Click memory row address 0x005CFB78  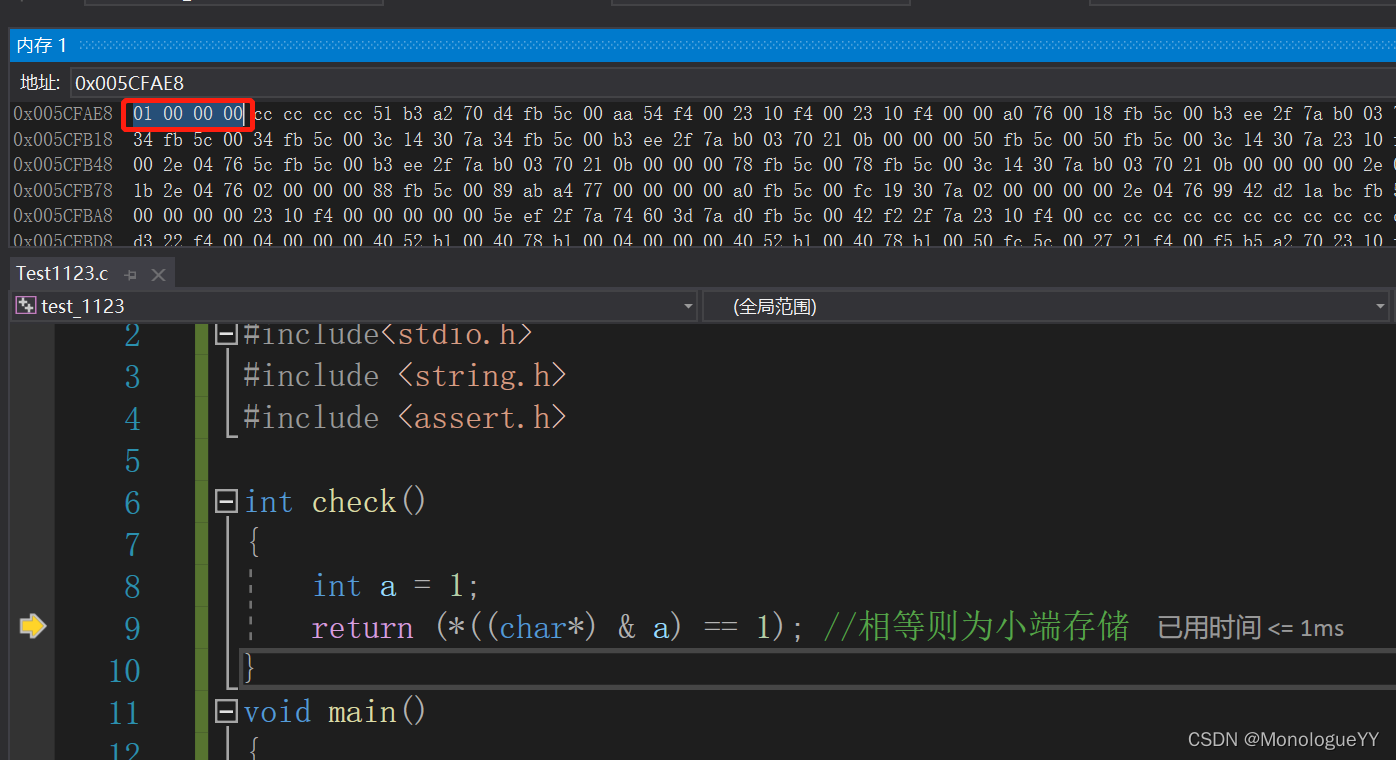point(63,189)
